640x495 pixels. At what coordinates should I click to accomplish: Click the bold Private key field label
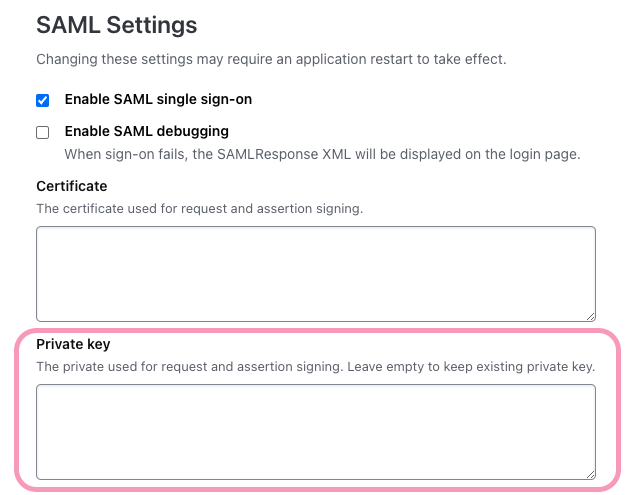[x=73, y=344]
